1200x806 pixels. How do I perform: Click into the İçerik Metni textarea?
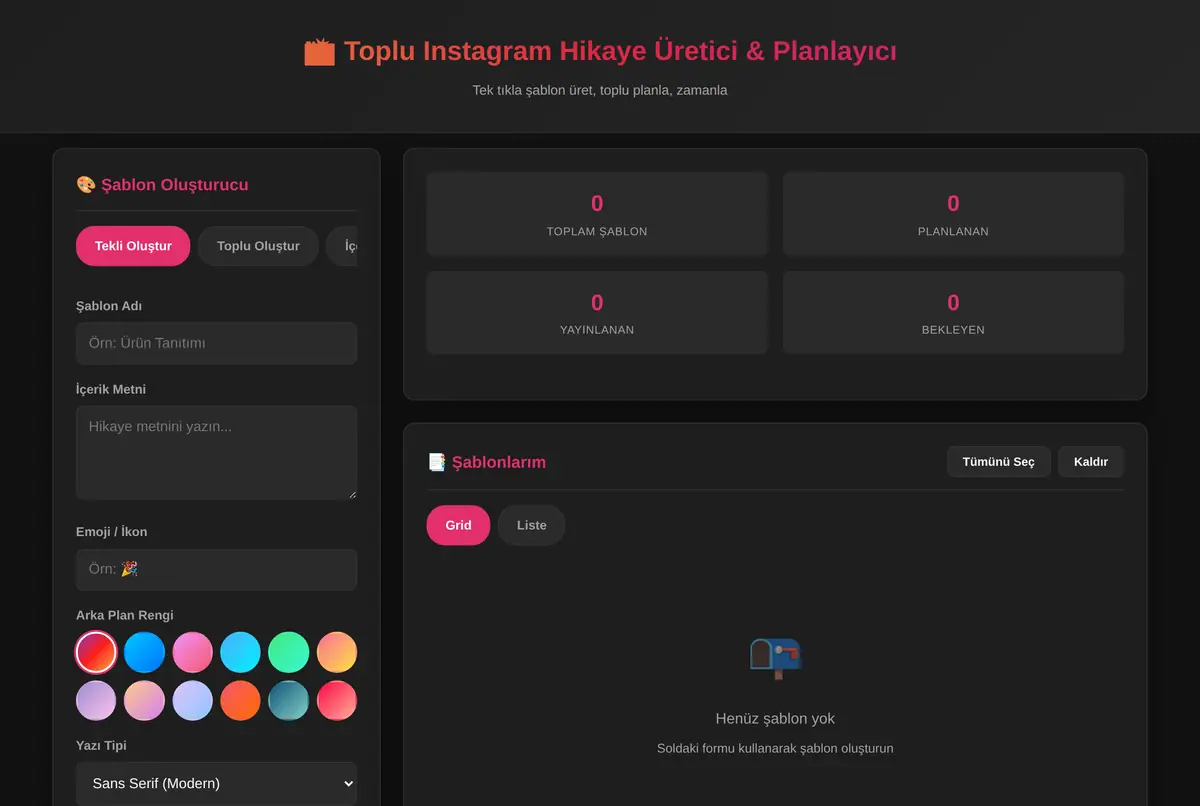216,452
